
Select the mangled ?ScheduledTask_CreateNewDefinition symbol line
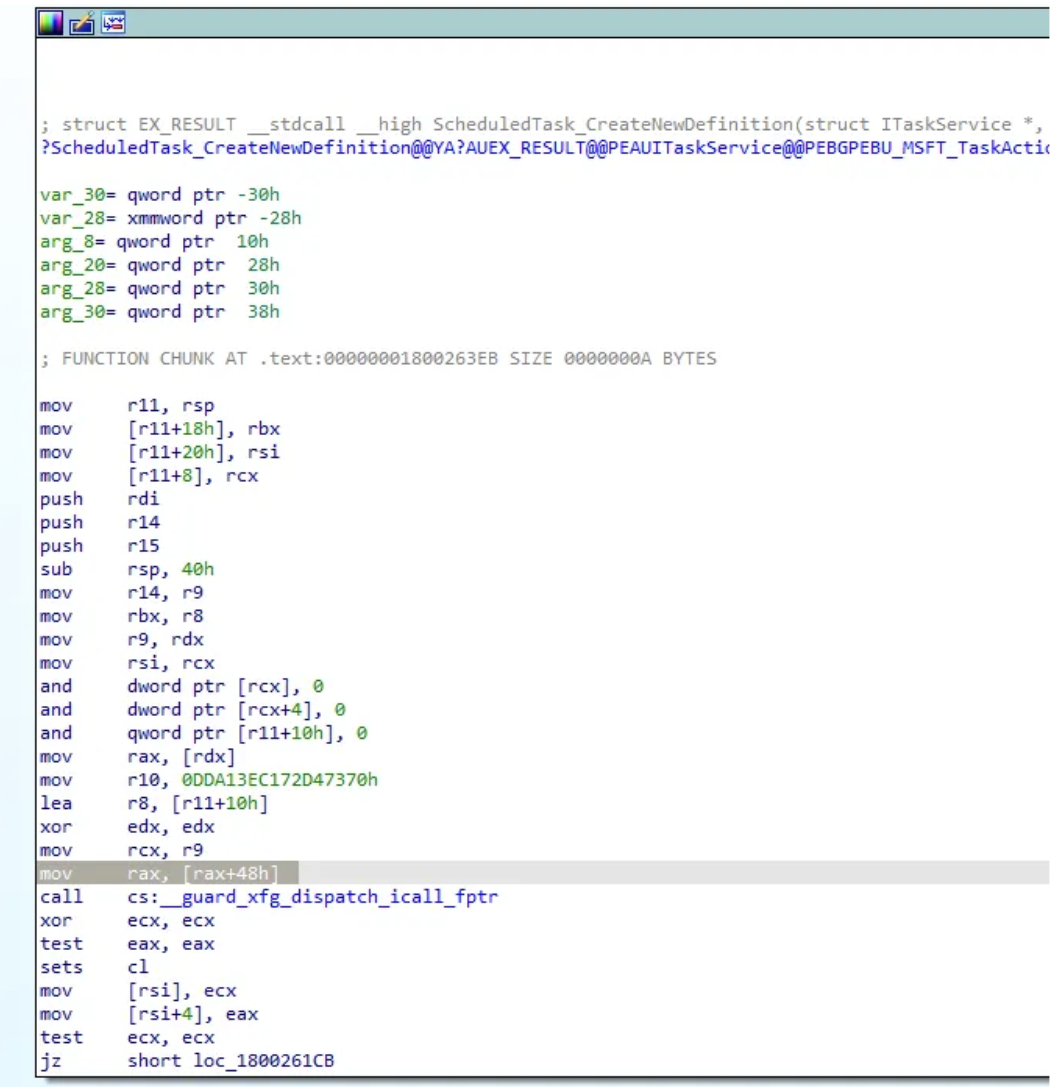pyautogui.click(x=540, y=148)
